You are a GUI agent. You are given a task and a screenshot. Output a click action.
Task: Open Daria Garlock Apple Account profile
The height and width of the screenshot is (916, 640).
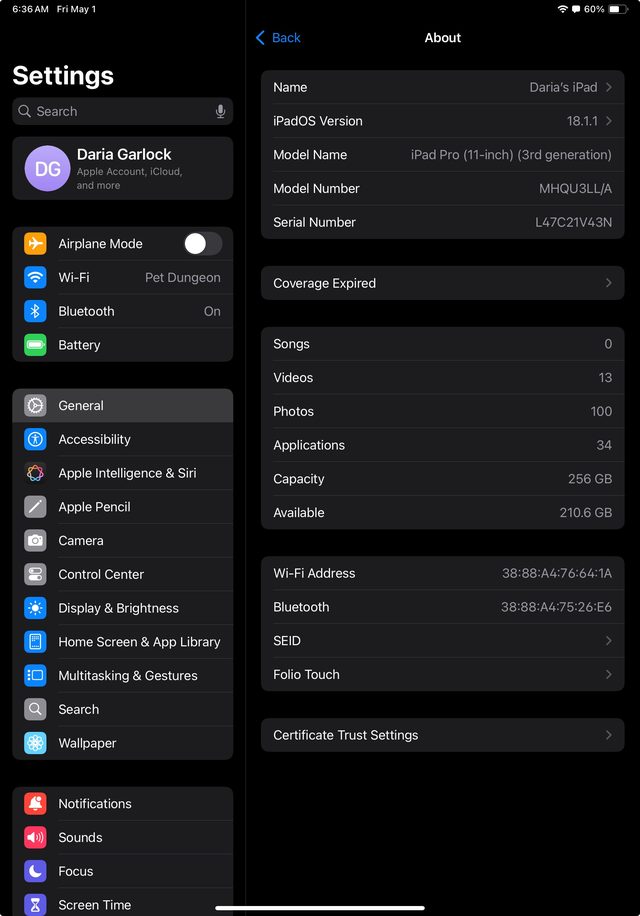pos(123,169)
